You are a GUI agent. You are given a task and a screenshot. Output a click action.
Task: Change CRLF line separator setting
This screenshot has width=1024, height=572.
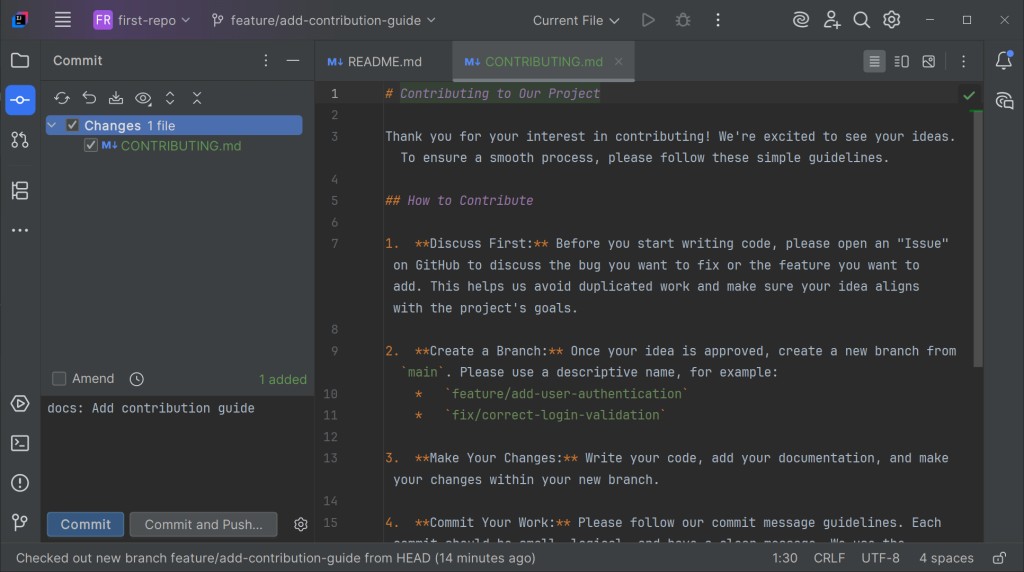coord(829,558)
